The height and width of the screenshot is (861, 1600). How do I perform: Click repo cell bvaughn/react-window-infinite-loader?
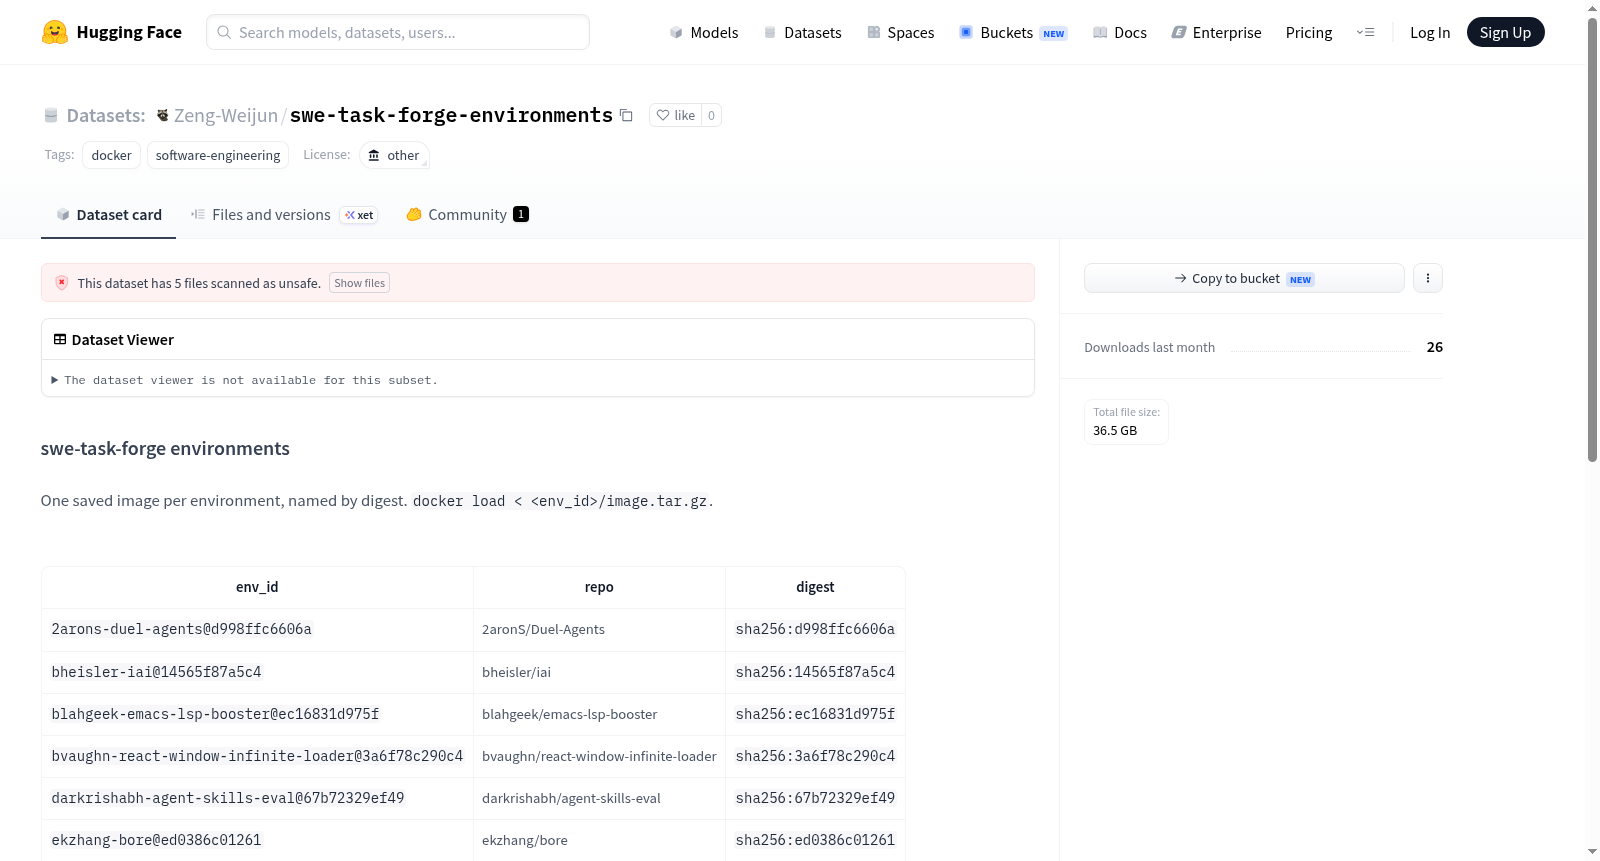pos(599,756)
